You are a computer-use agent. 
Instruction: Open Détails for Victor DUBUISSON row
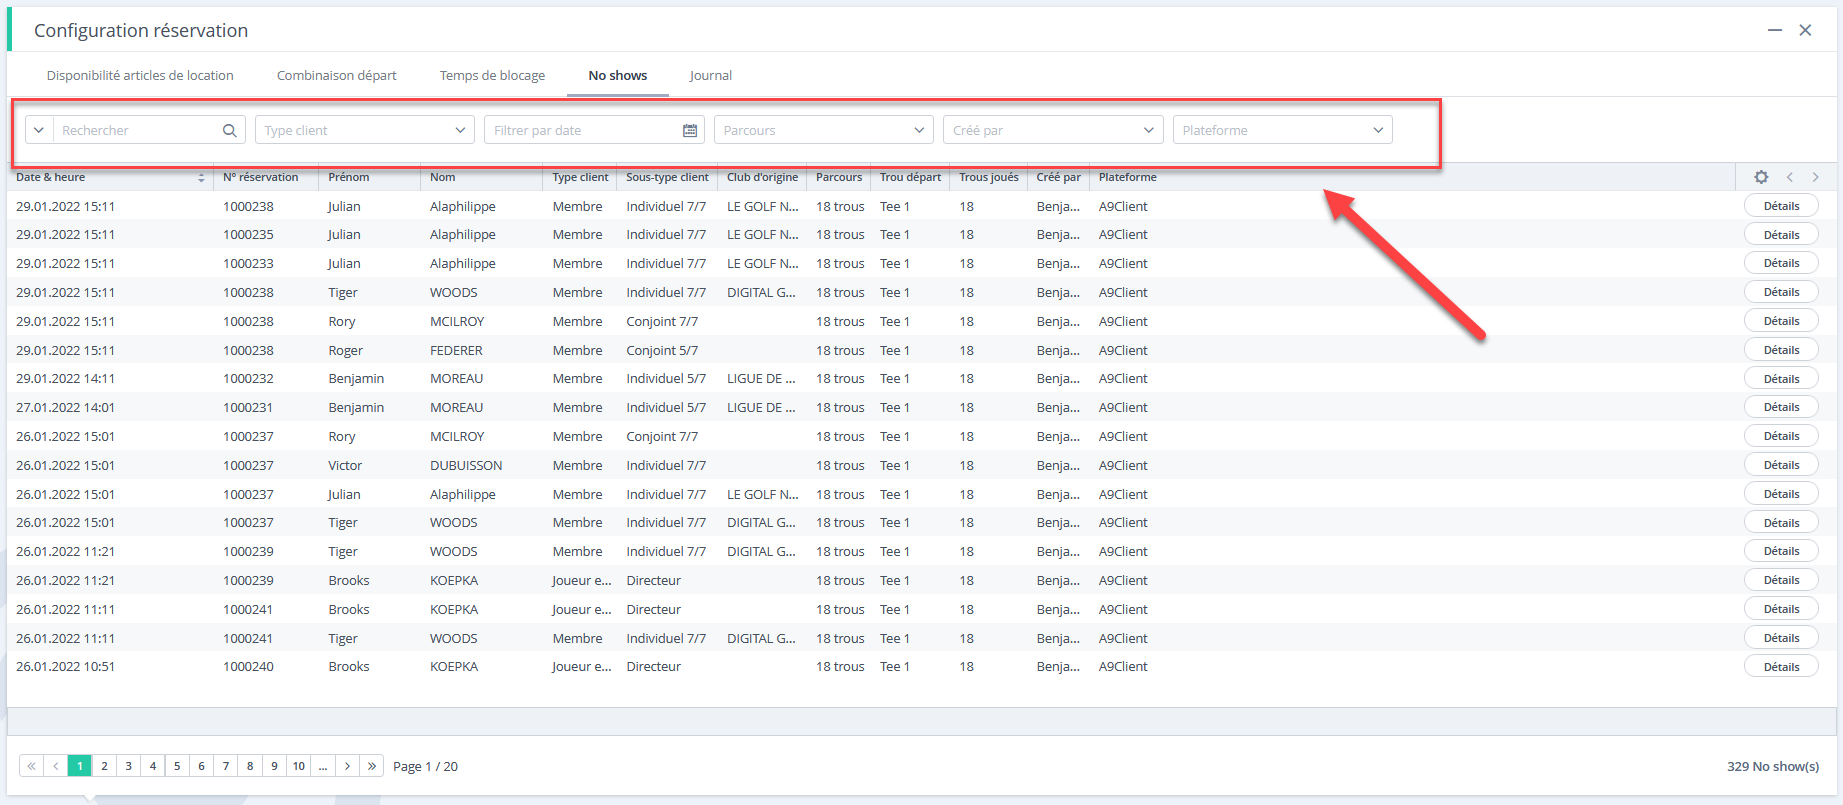[1781, 465]
